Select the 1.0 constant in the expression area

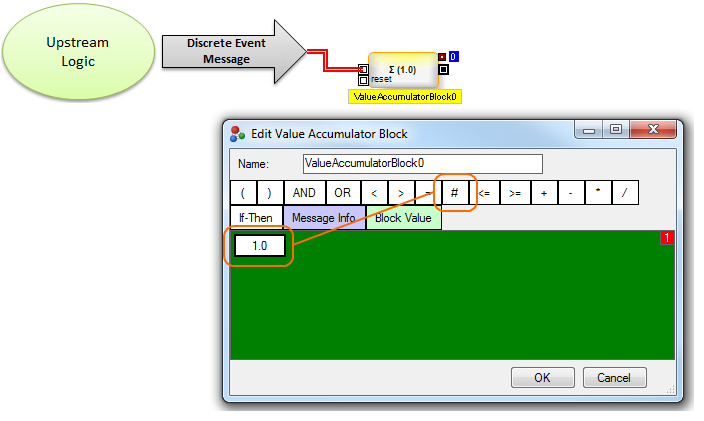260,246
